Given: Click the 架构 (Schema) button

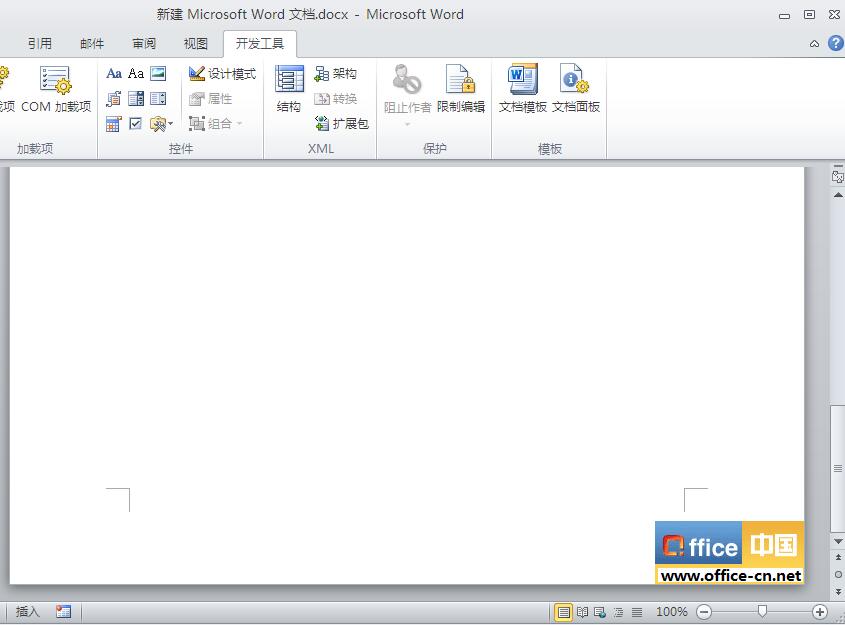Looking at the screenshot, I should [x=335, y=74].
